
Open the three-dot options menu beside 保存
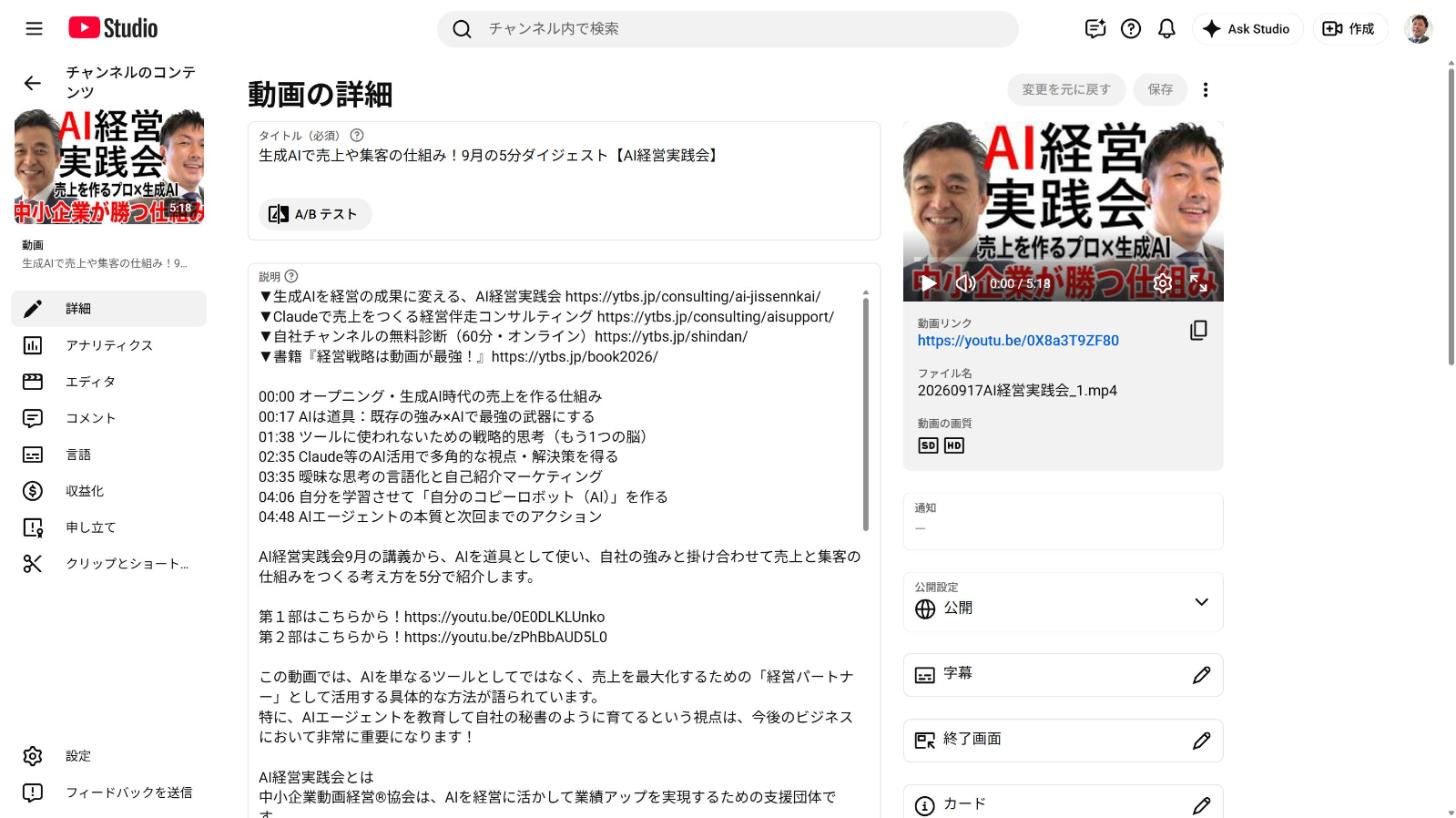[1205, 90]
